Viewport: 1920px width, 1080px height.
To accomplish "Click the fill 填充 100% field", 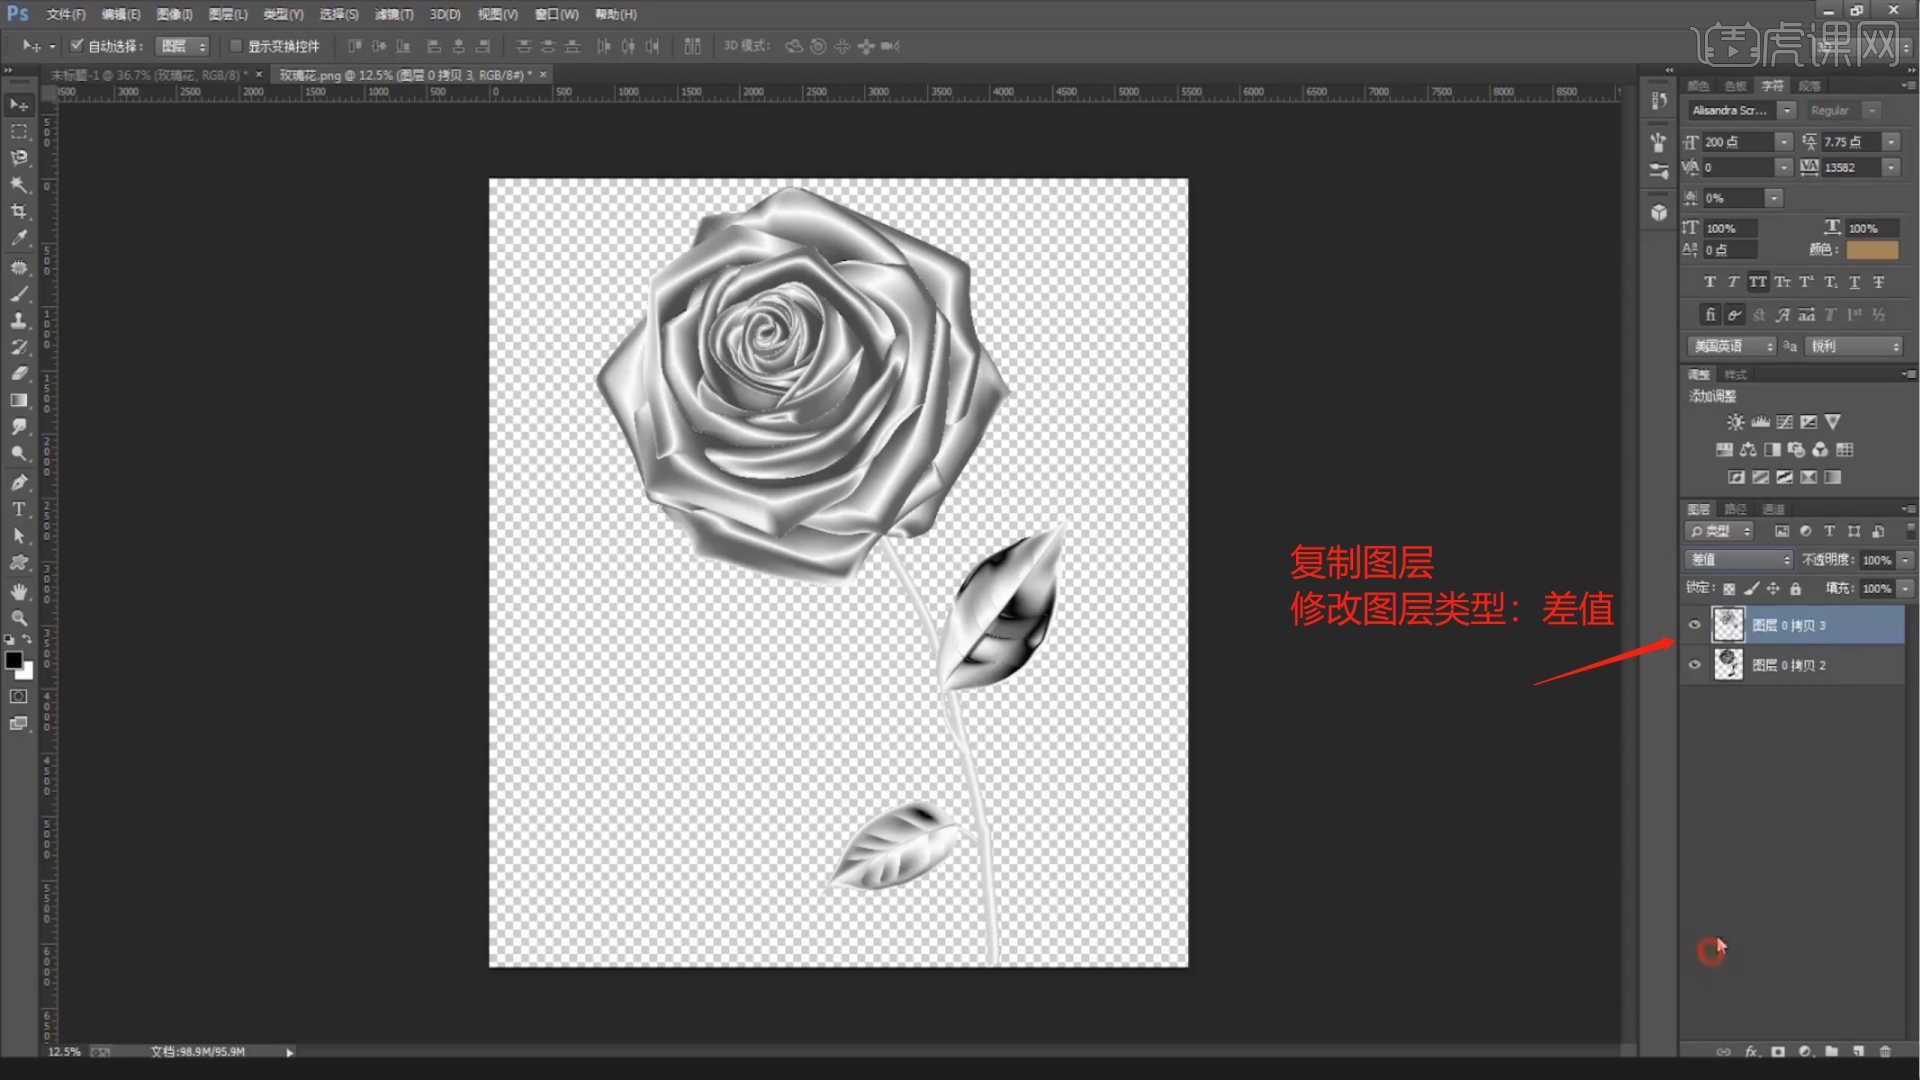I will click(x=1877, y=588).
